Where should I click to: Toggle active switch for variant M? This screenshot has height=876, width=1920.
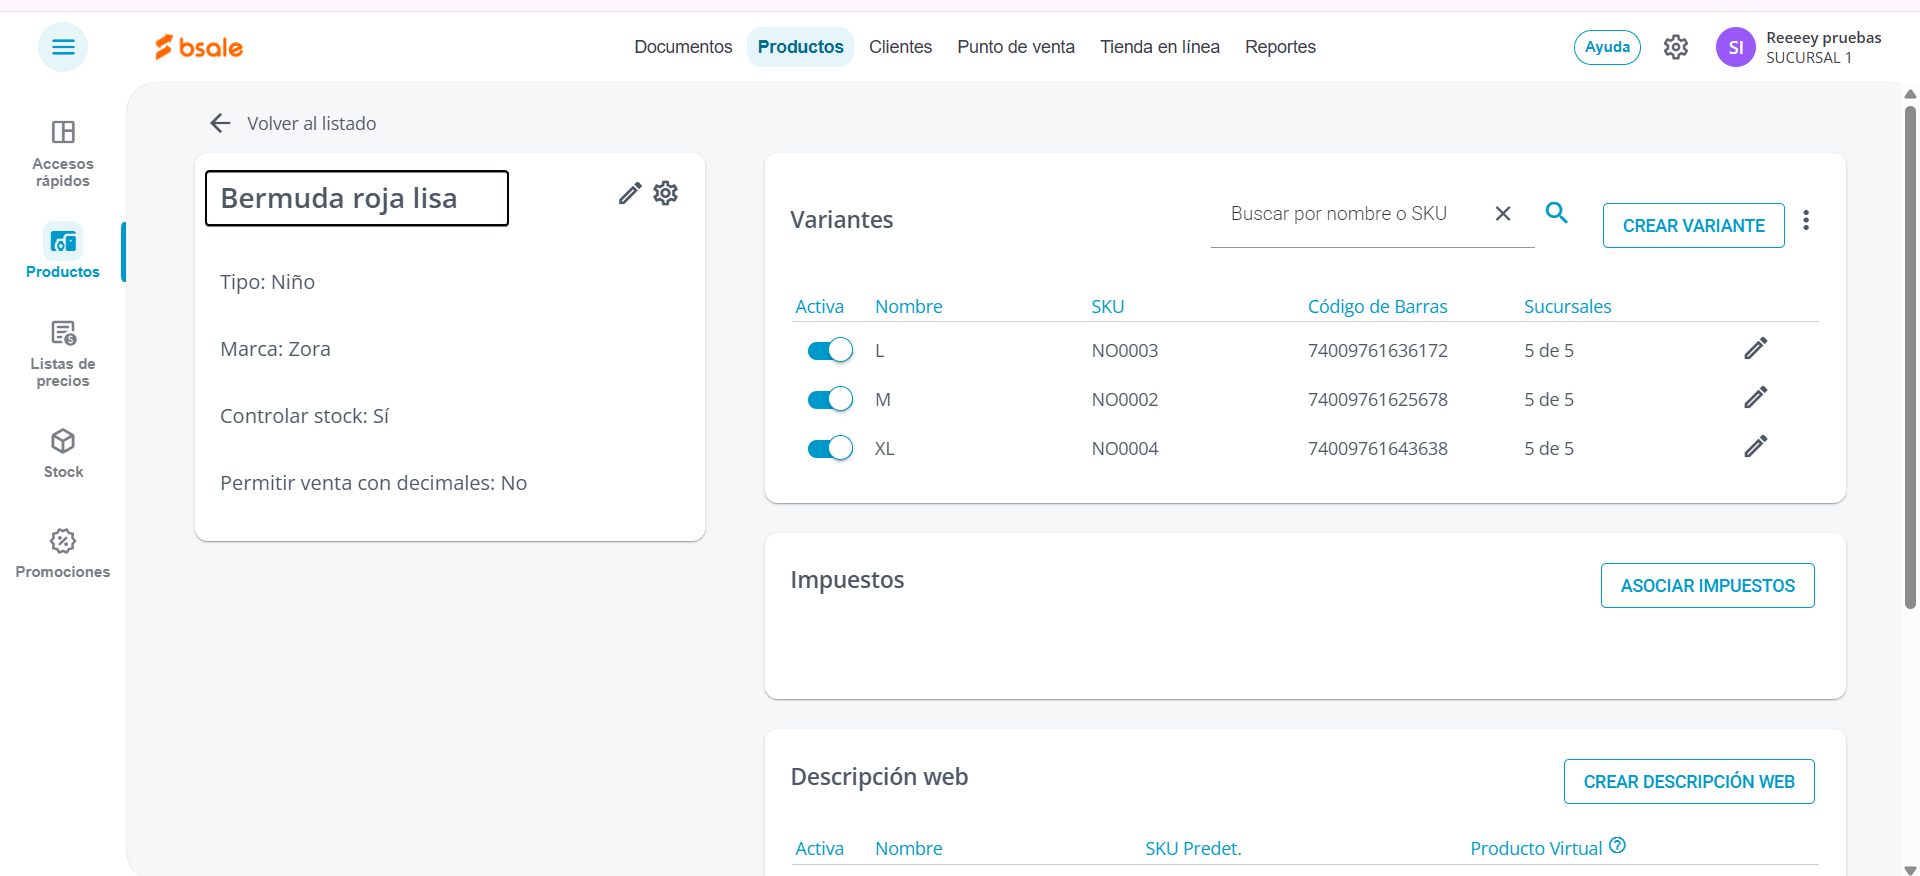(x=830, y=399)
